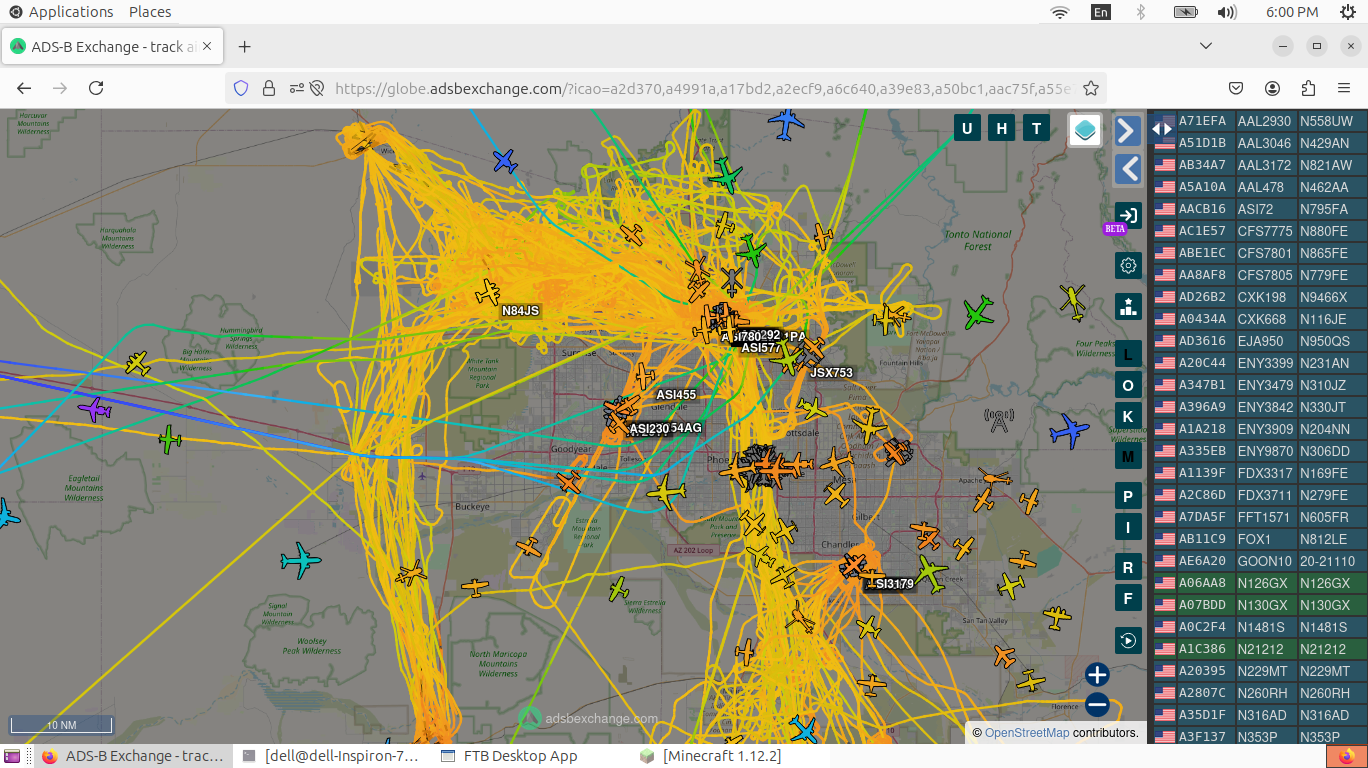The width and height of the screenshot is (1368, 768).
Task: Open the Firefox hamburger menu
Action: pyautogui.click(x=1343, y=88)
